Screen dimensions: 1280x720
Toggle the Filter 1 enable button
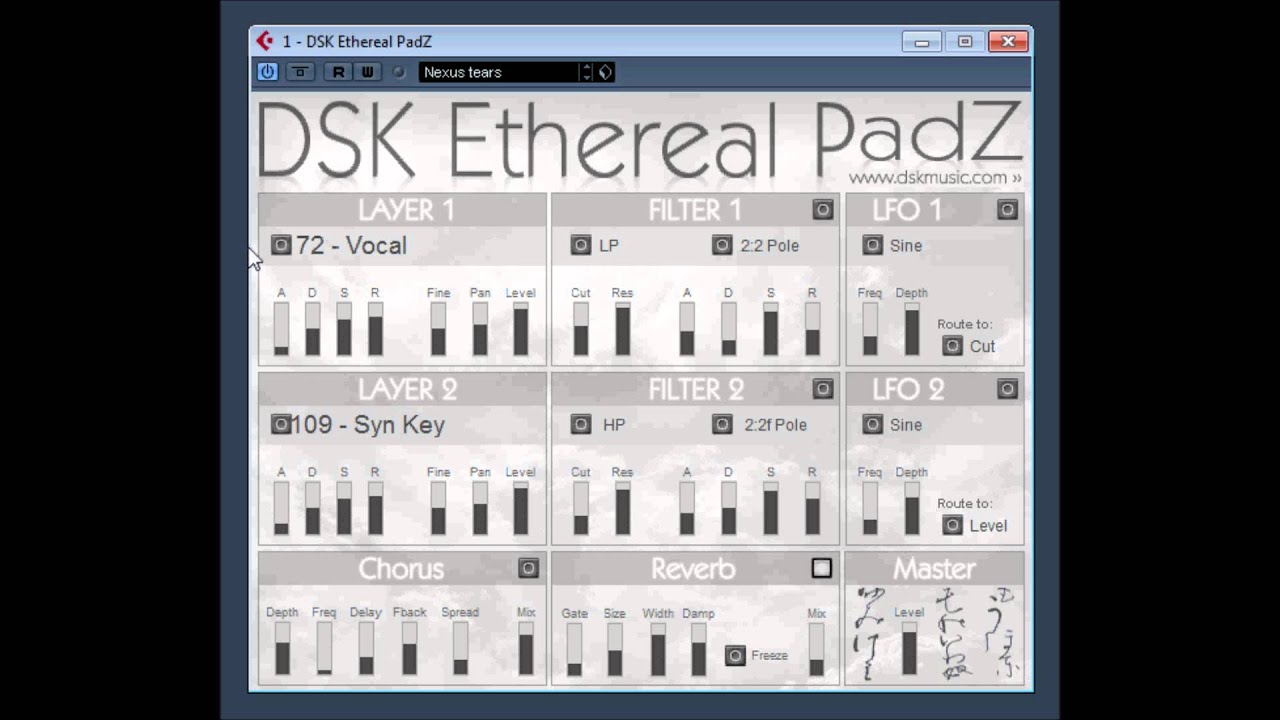point(823,209)
